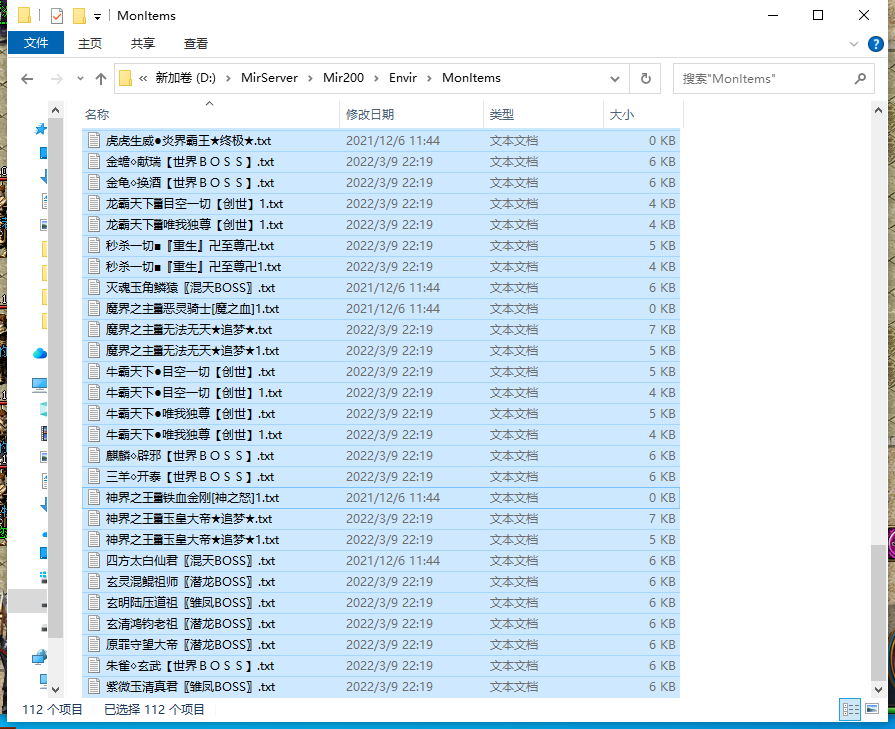
Task: Click icon of 牛霸天下●唯我独尊【创世】.txt
Action: click(94, 413)
